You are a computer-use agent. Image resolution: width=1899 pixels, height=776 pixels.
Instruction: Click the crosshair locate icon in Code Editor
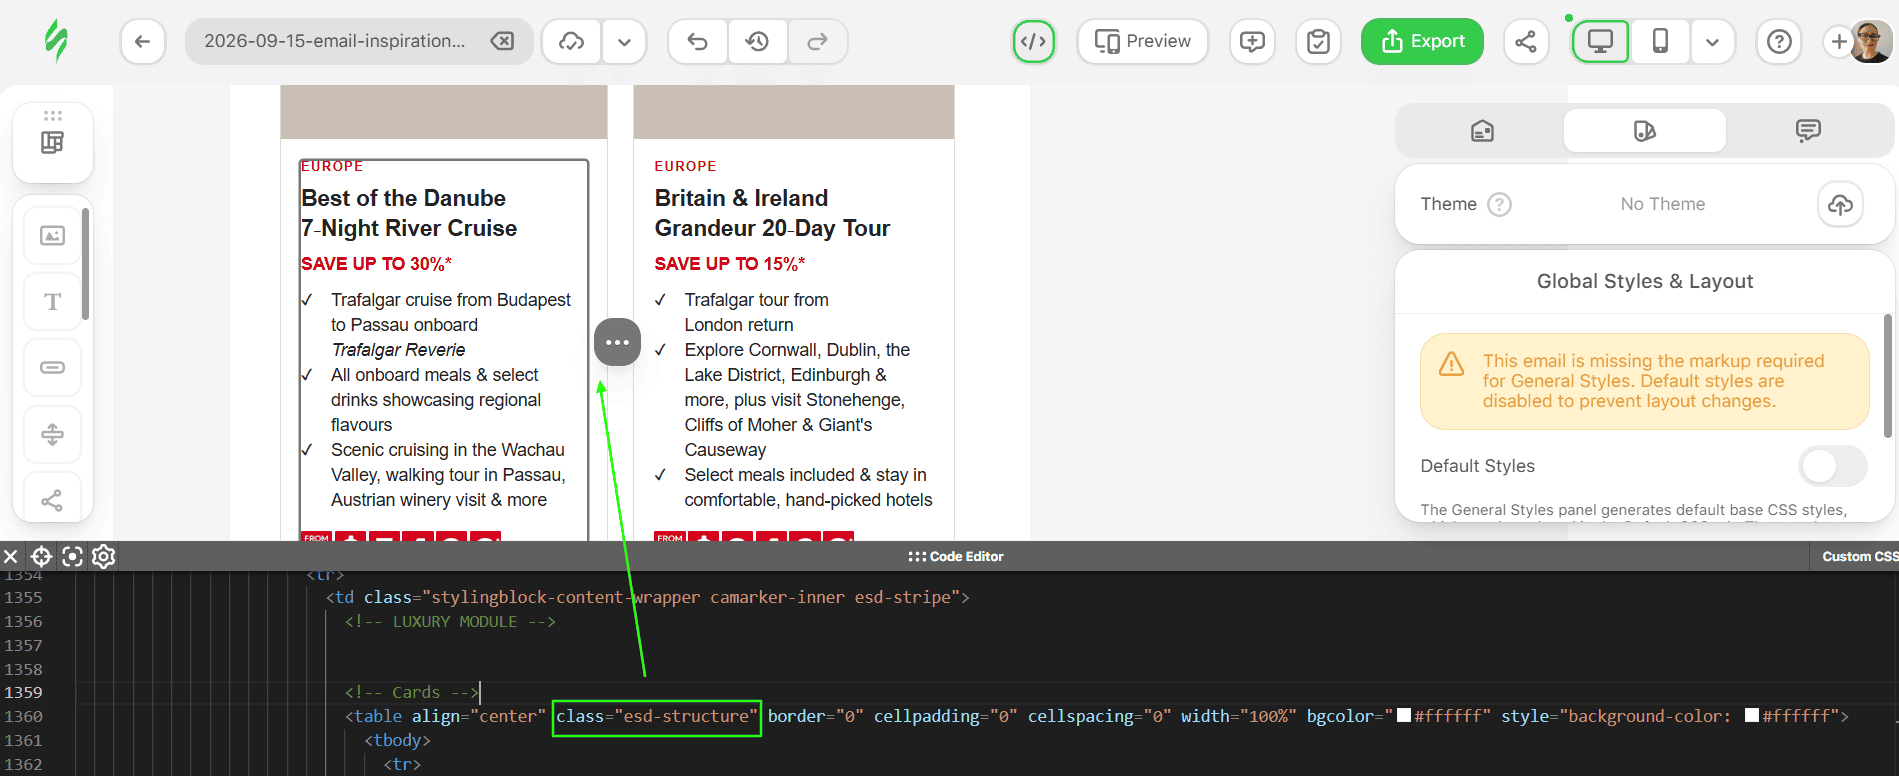coord(41,556)
